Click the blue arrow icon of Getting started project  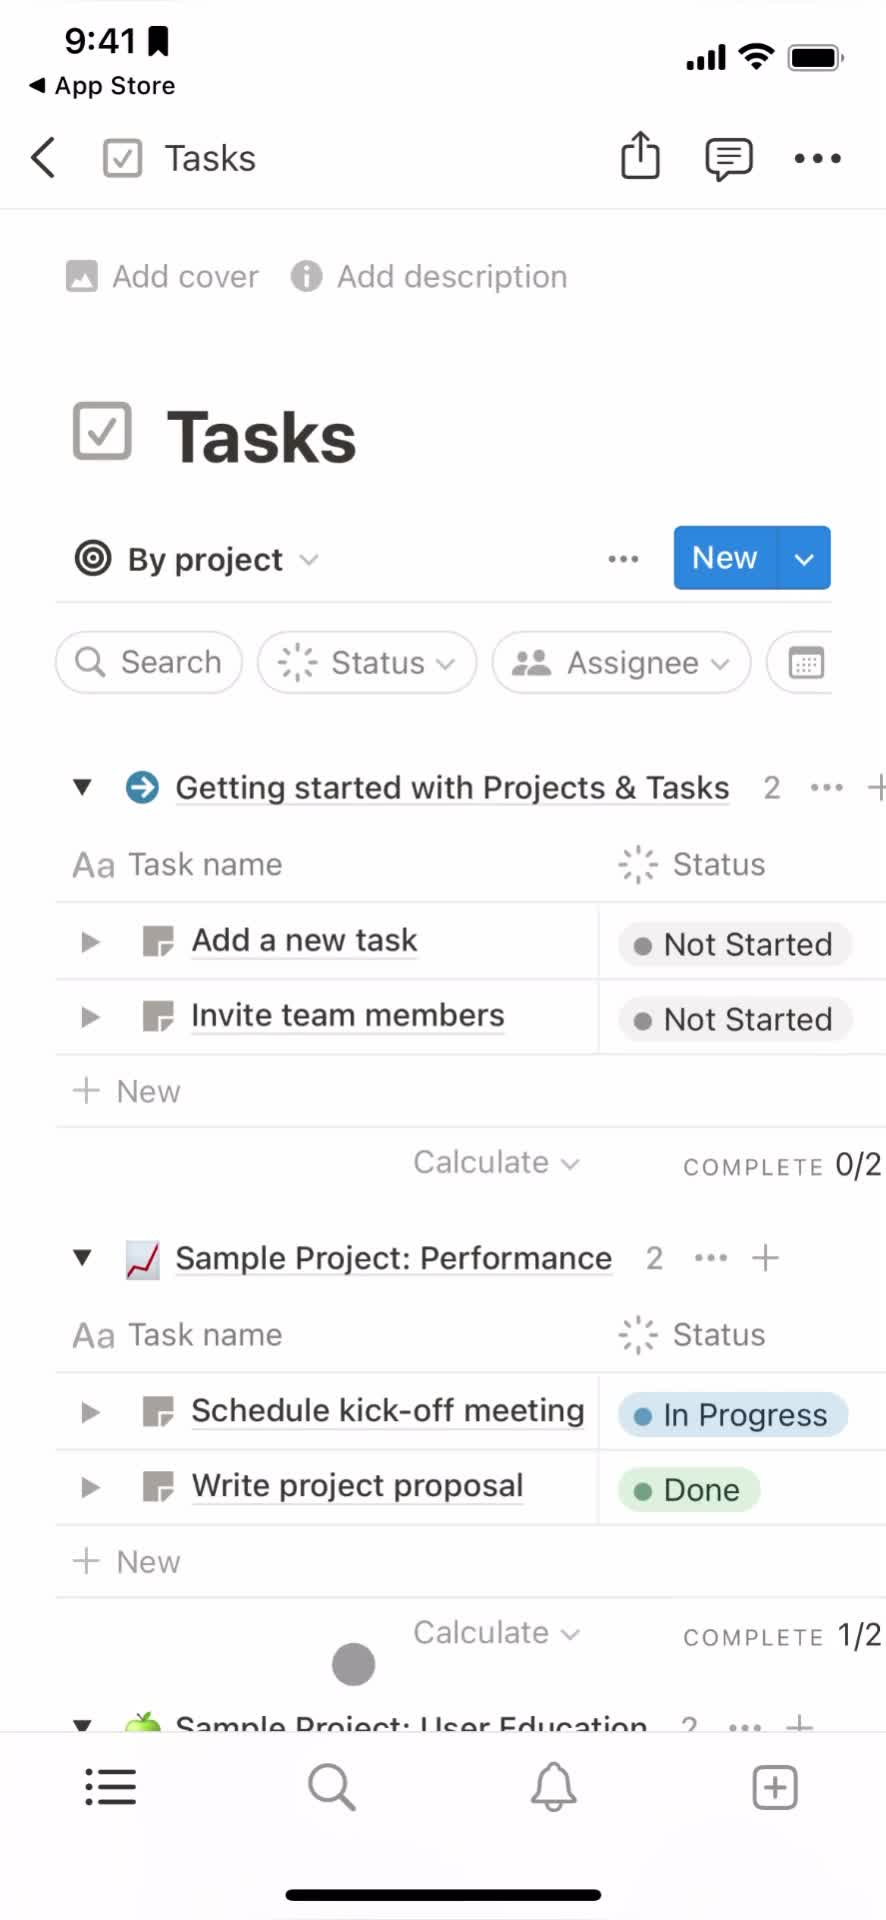point(142,787)
